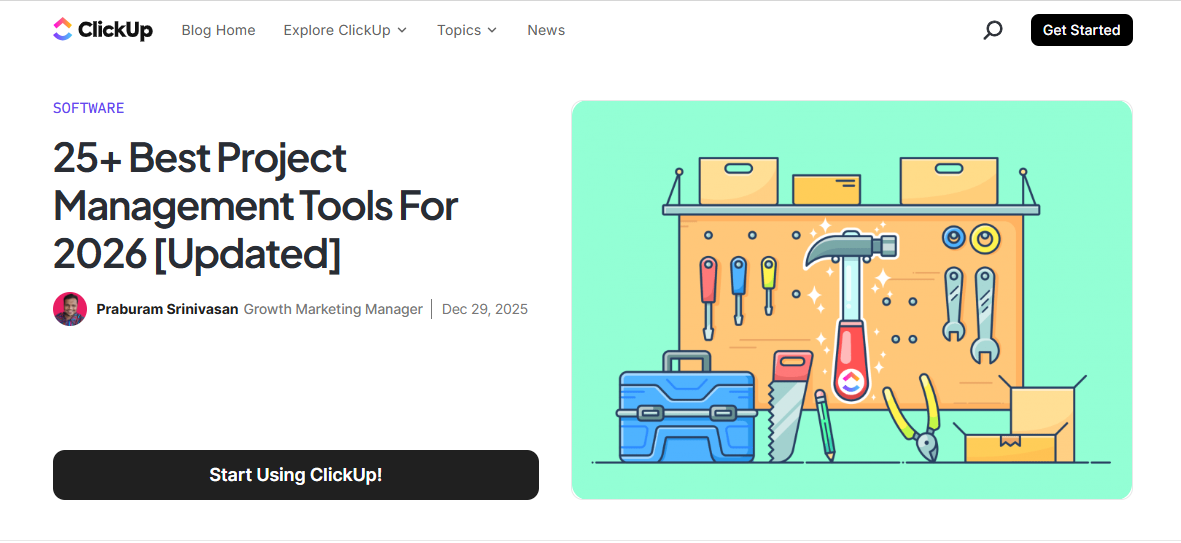Open the Praburam Srinivasan author link
The height and width of the screenshot is (543, 1181).
point(167,309)
